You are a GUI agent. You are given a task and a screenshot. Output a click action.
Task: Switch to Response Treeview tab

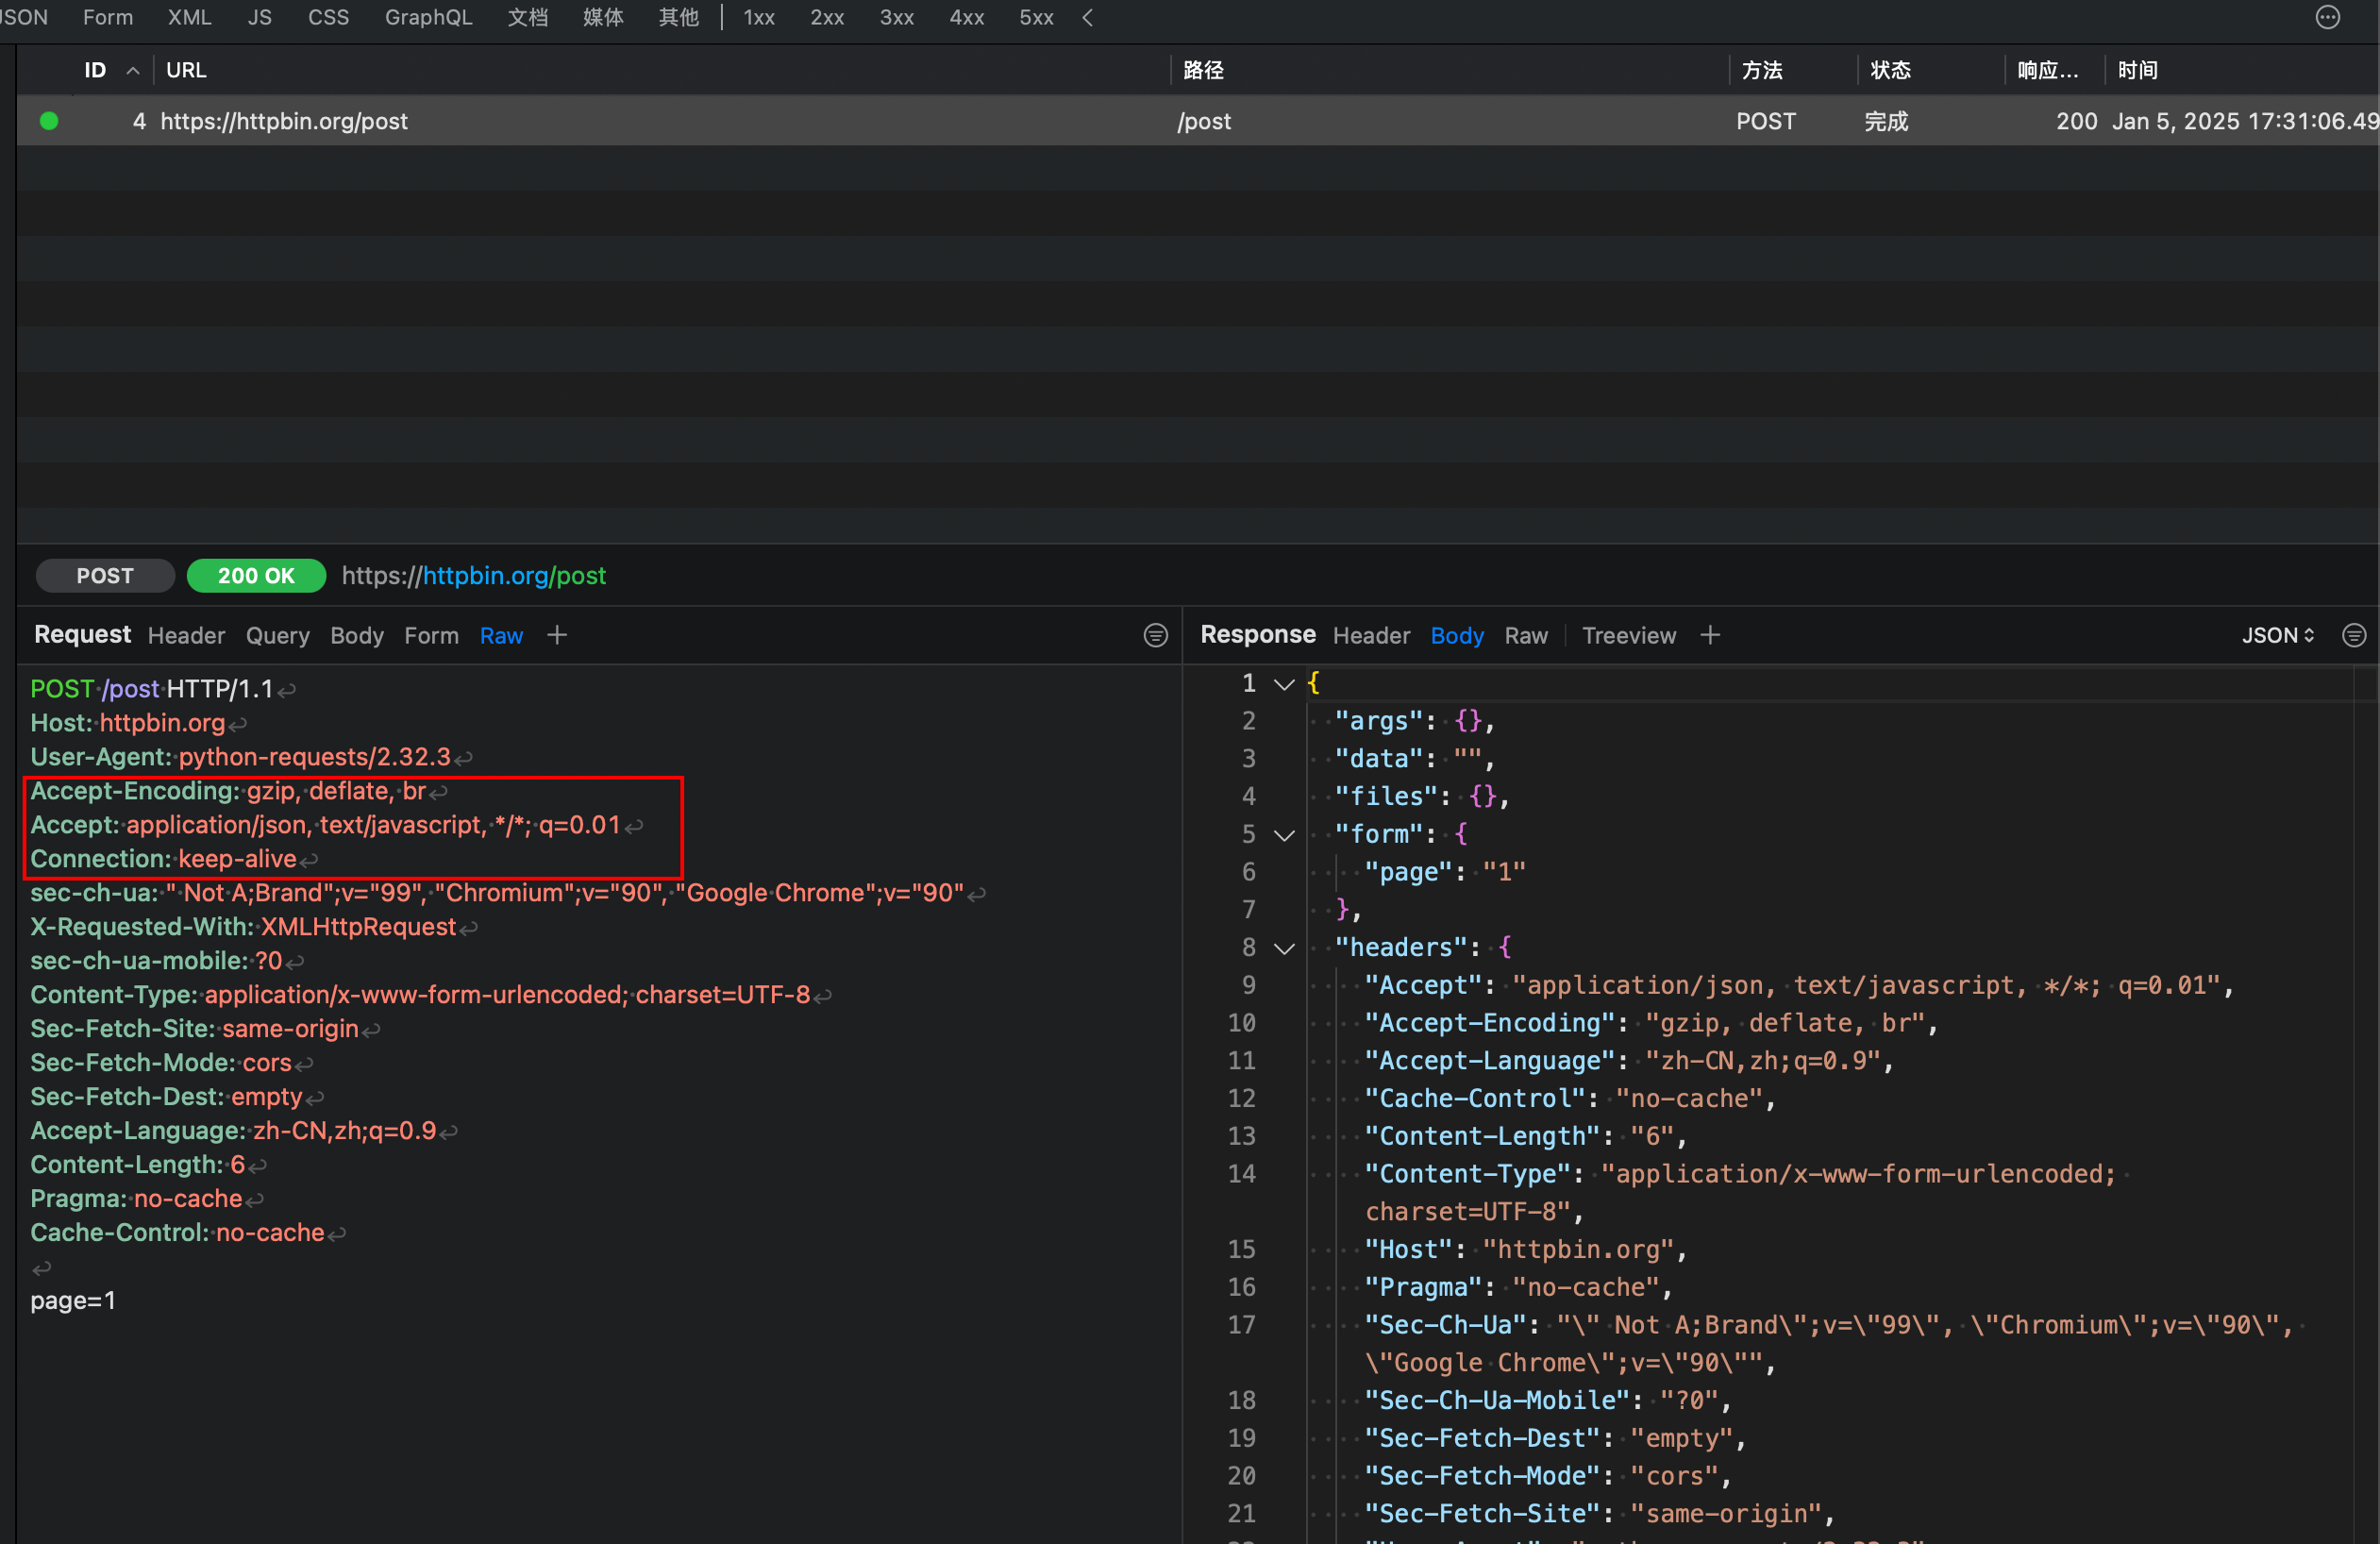tap(1628, 635)
